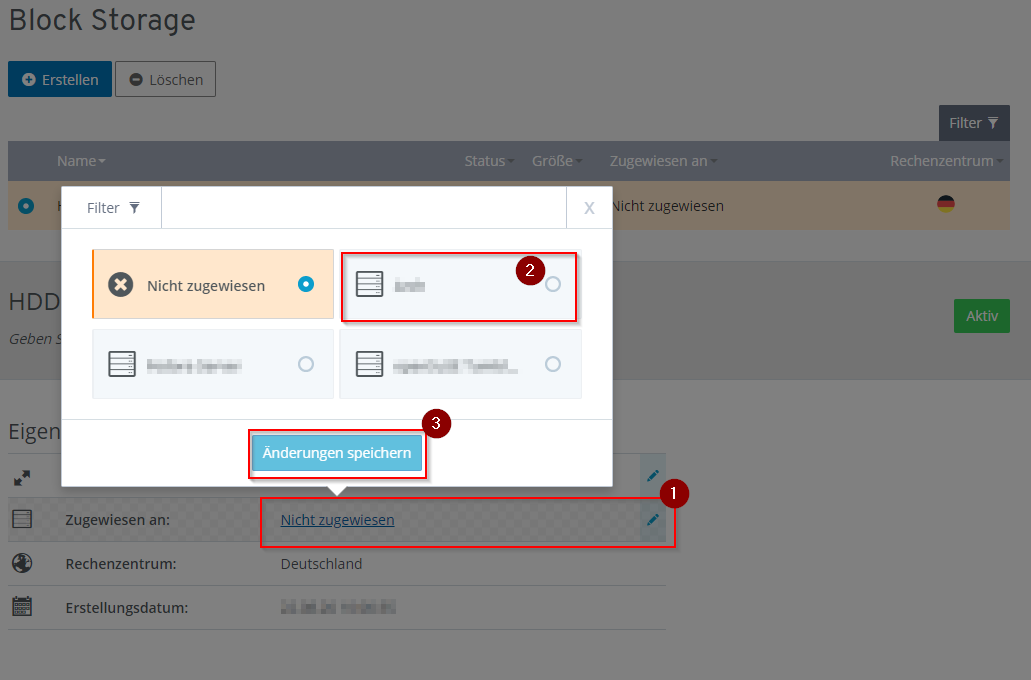
Task: Click the server icon in the top-right card
Action: click(x=369, y=284)
